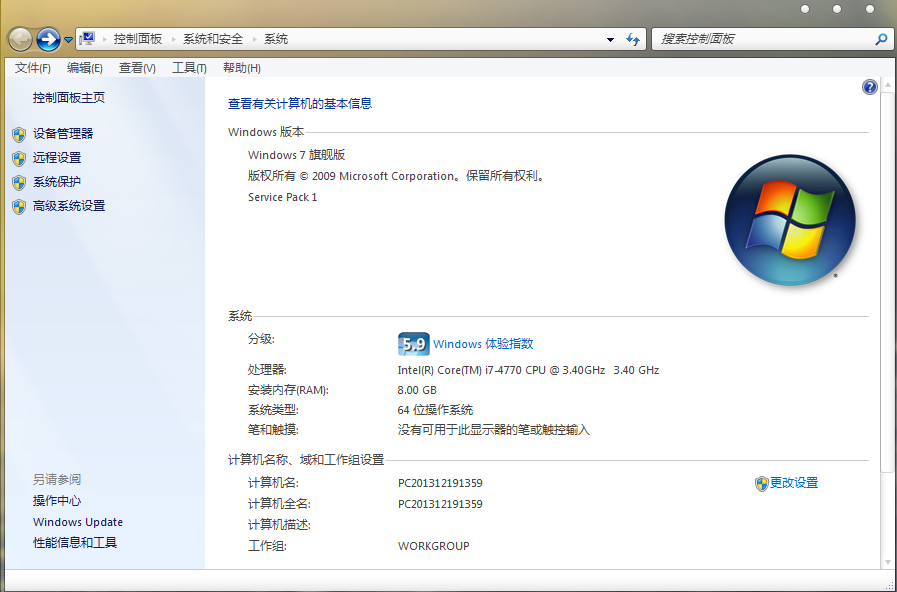Click the shield icon beside 系统保护
The width and height of the screenshot is (897, 592).
19,182
